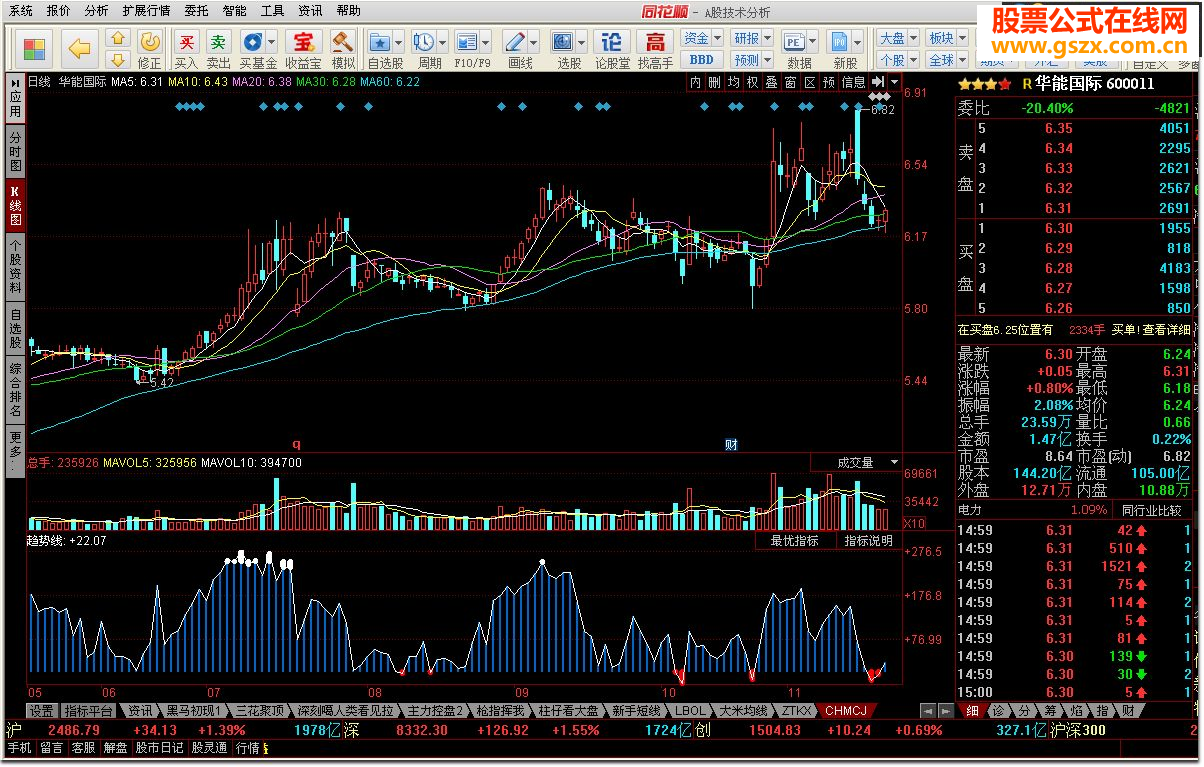Screen dimensions: 1204x767
Task: Expand the 周期 dropdown arrow
Action: 443,42
